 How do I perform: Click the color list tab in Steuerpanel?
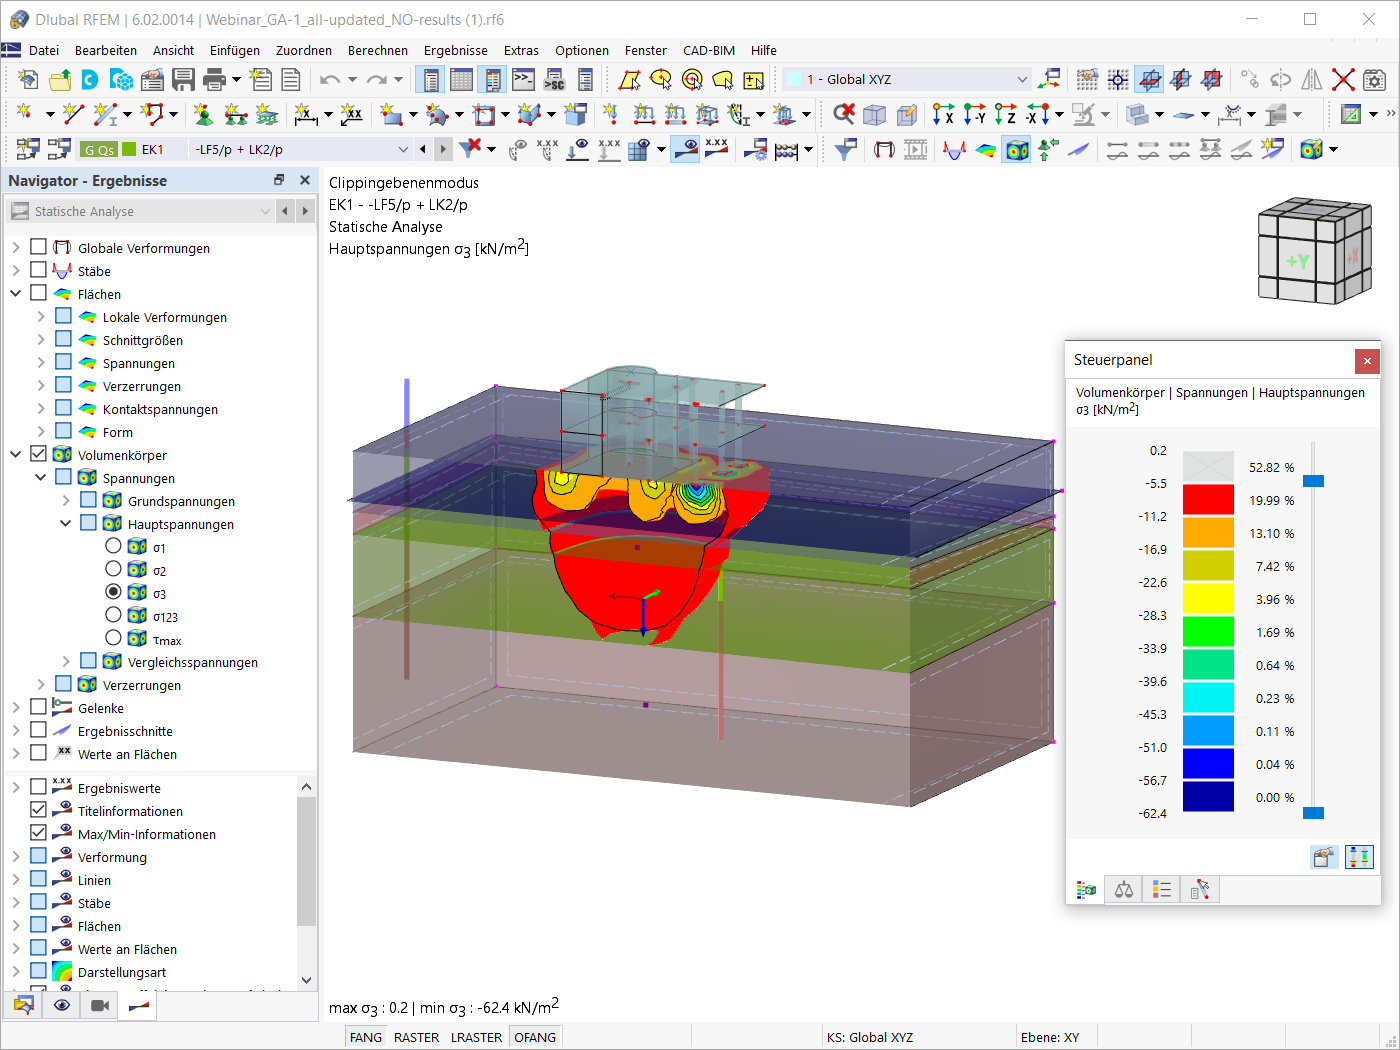pyautogui.click(x=1162, y=890)
